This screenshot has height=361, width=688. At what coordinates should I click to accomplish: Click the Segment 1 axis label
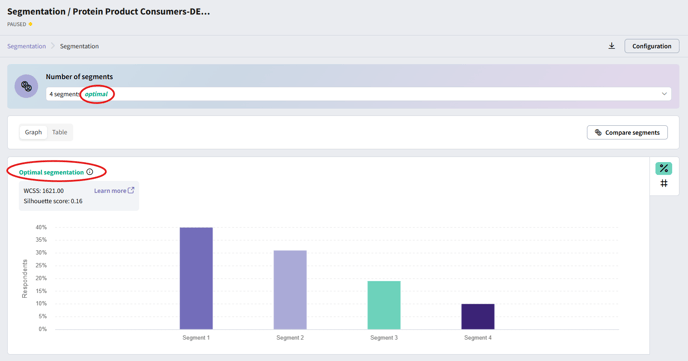pyautogui.click(x=196, y=338)
